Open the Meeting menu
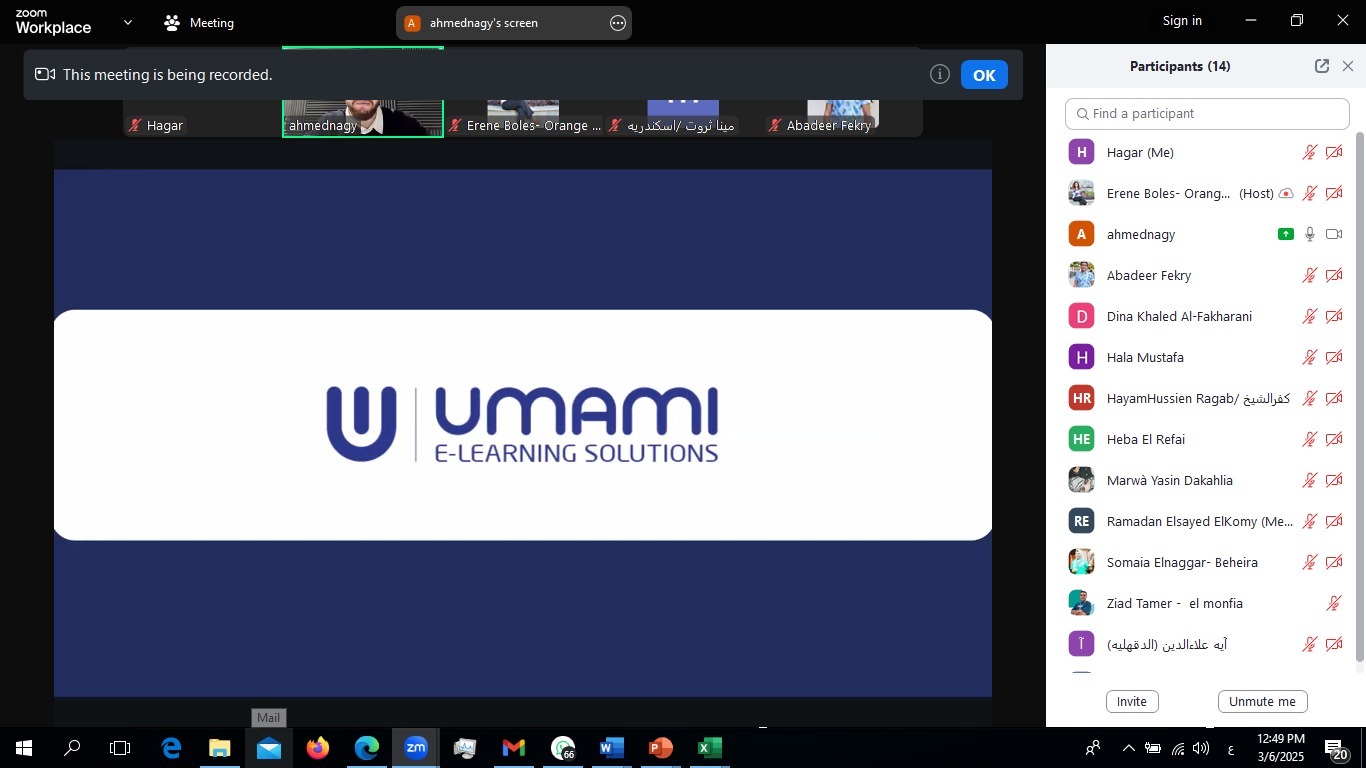This screenshot has width=1366, height=768. (199, 22)
